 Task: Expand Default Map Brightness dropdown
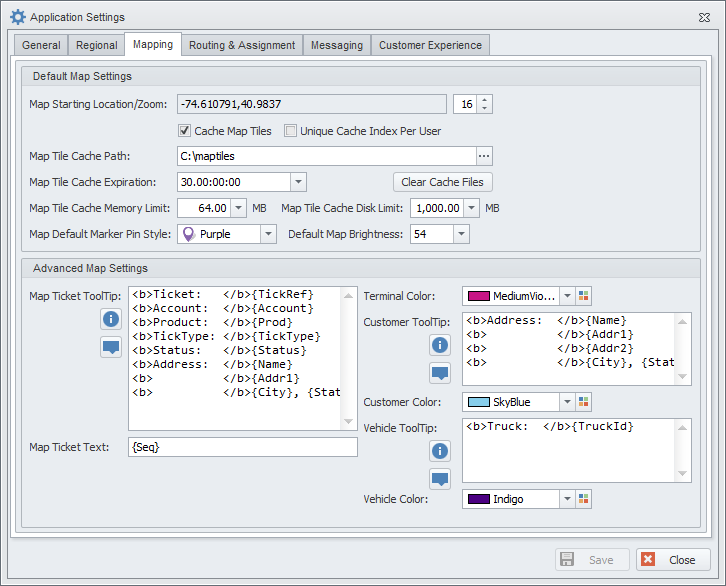coord(461,234)
